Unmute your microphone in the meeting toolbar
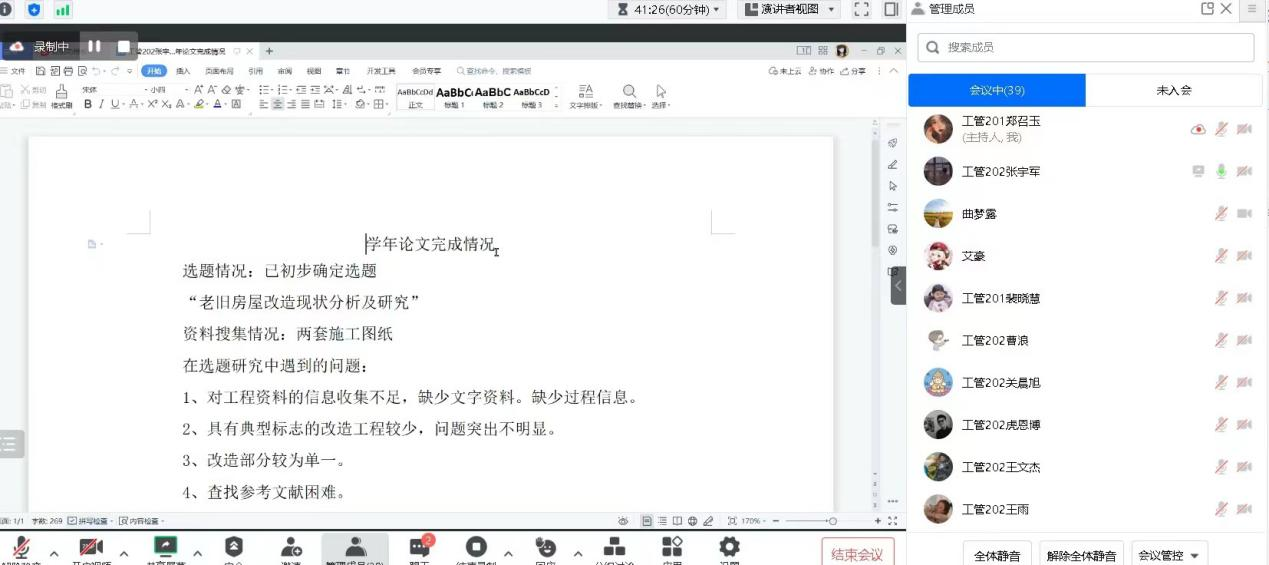 (21, 548)
